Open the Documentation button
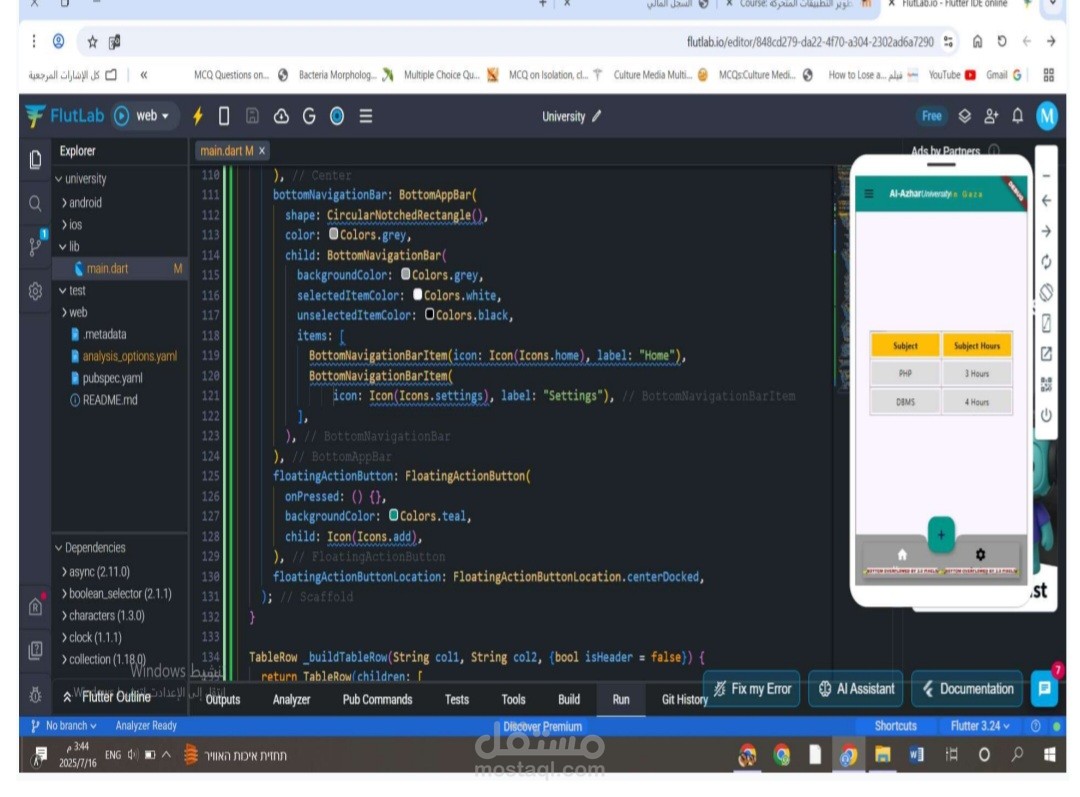 pyautogui.click(x=967, y=689)
